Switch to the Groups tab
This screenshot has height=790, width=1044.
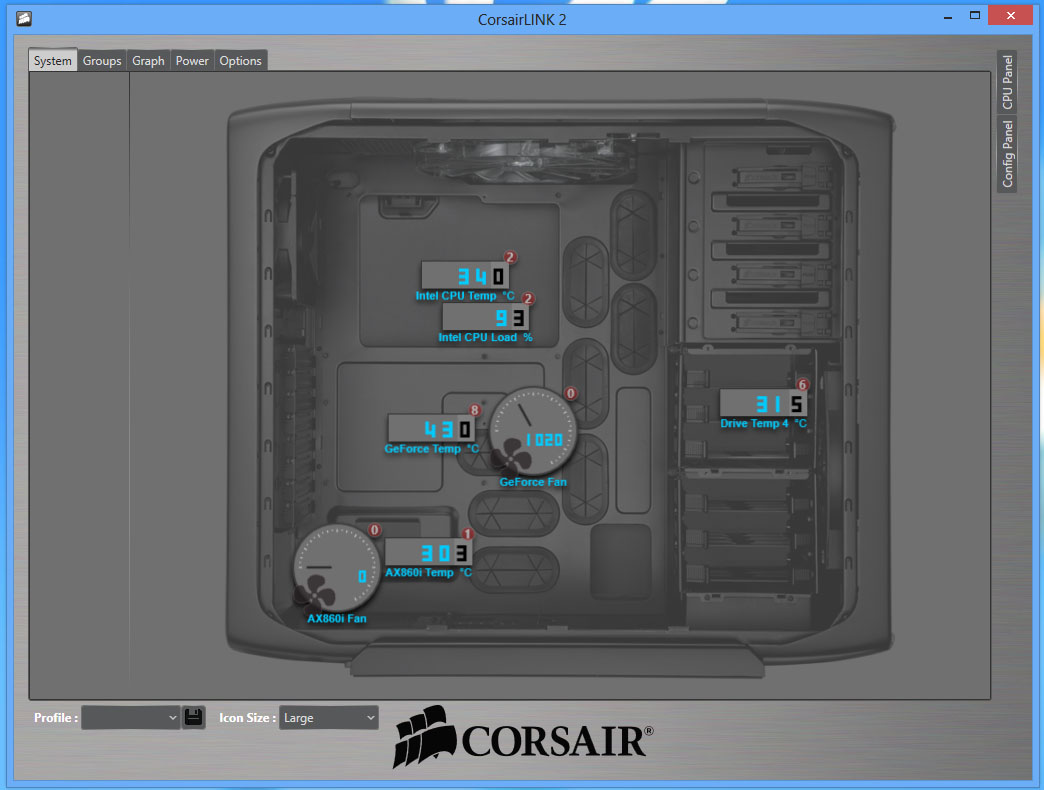click(102, 61)
